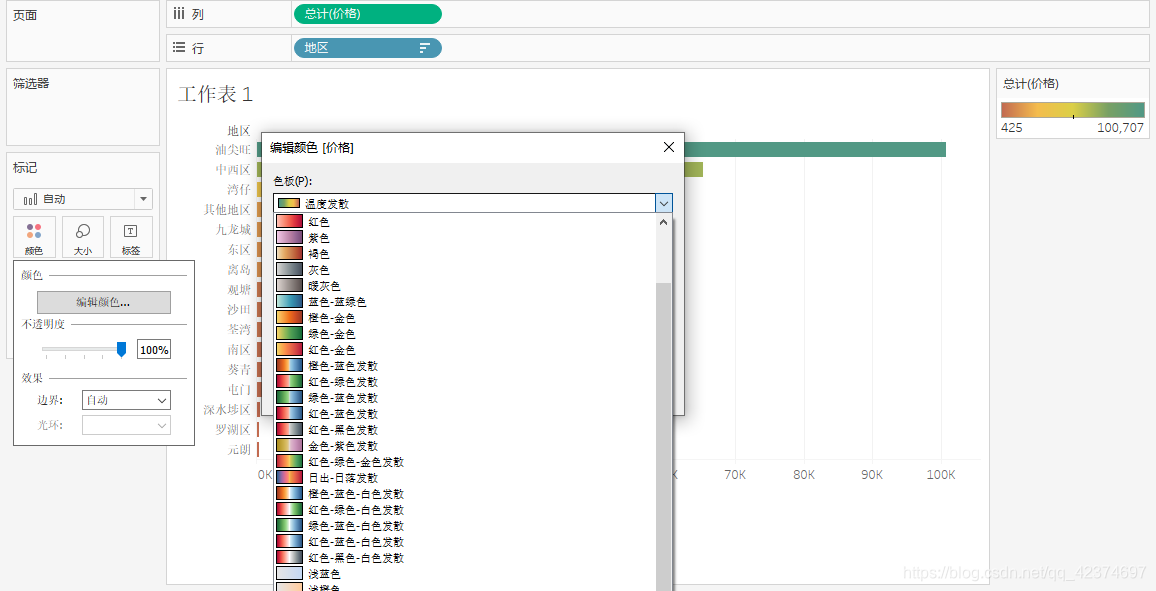Open the 颜色 marks card

point(34,238)
